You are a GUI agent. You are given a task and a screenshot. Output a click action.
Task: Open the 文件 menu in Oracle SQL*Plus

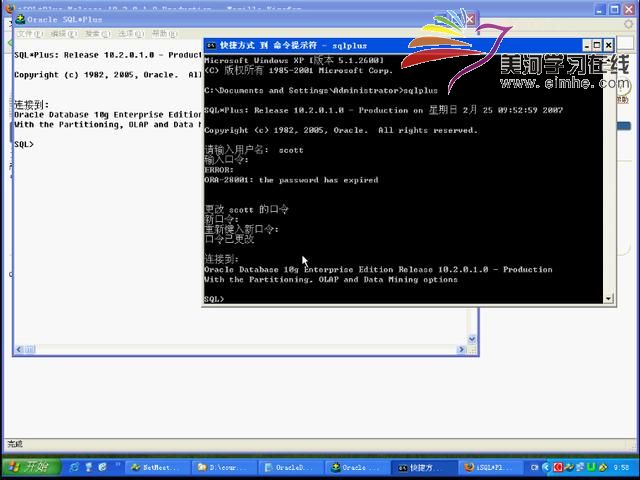(30, 34)
